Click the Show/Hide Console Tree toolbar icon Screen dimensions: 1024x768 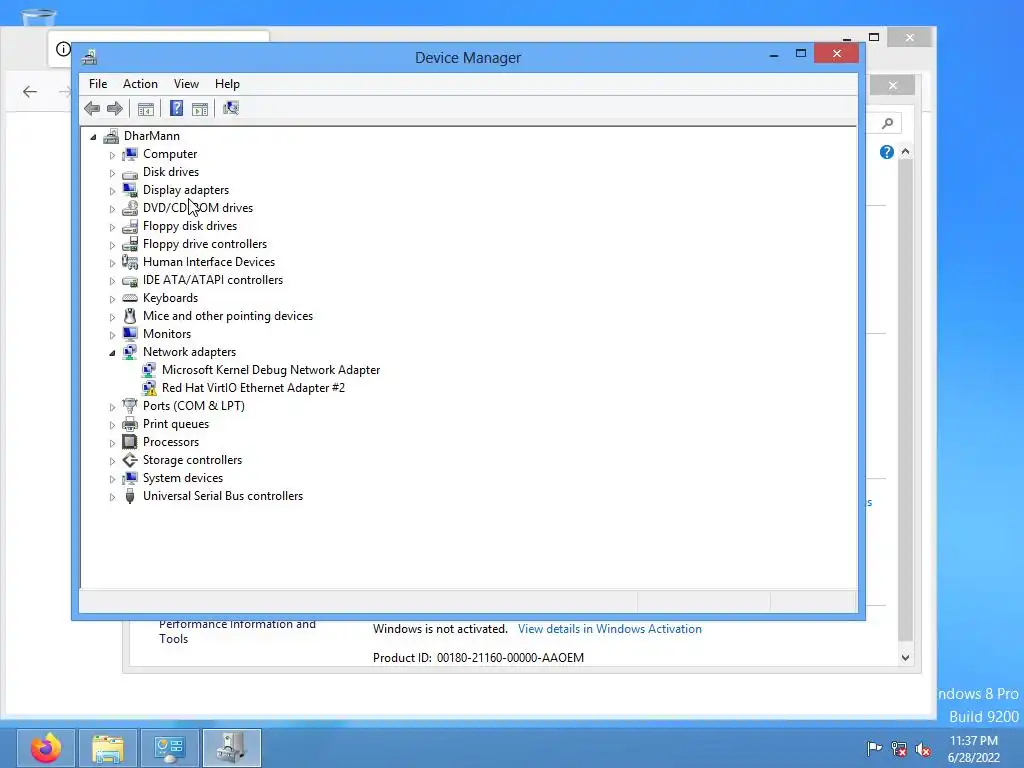[x=146, y=109]
